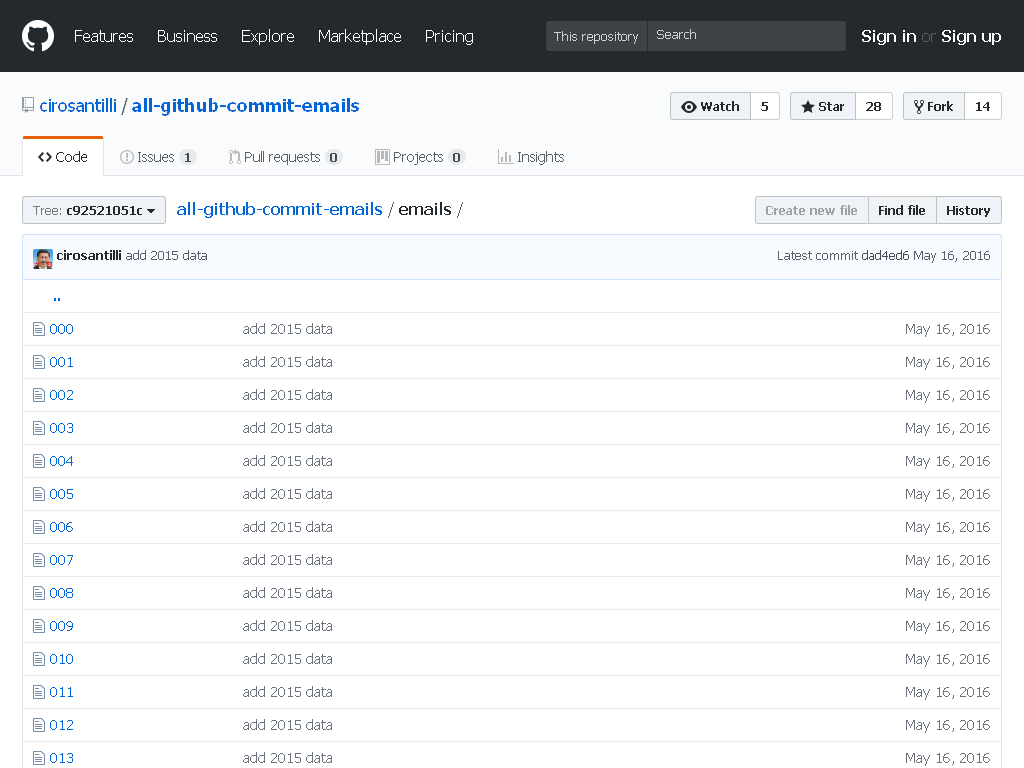Open the cirosantilli owner link in title

(78, 105)
